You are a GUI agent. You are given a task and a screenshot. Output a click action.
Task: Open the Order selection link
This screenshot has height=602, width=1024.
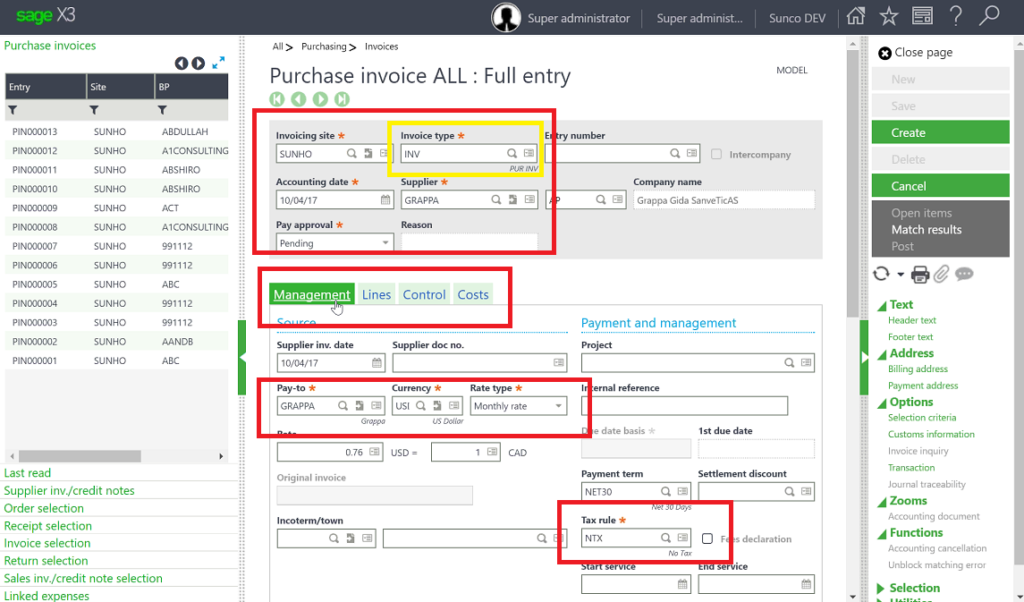click(x=44, y=508)
